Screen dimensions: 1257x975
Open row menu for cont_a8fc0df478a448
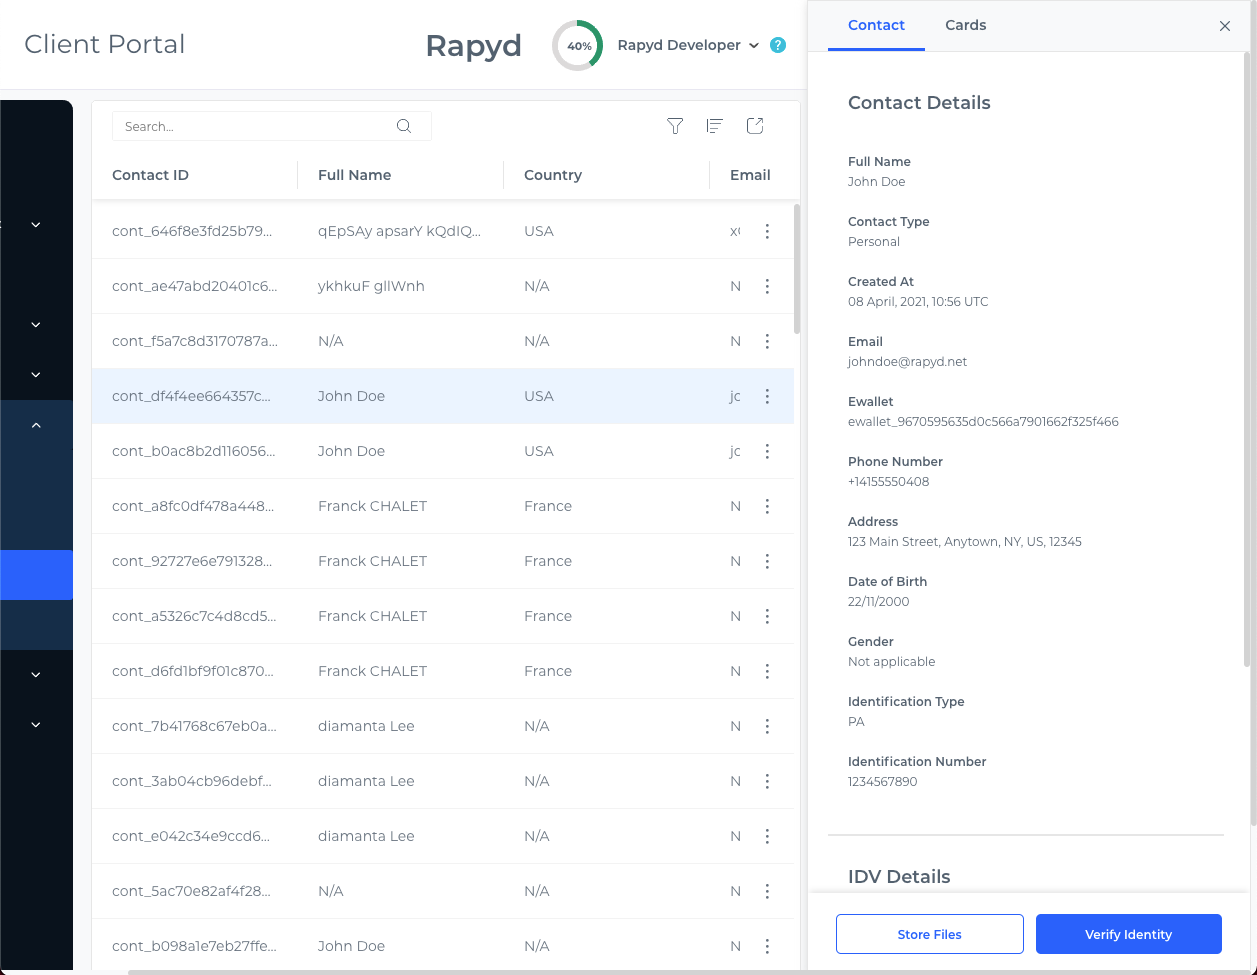(x=767, y=506)
